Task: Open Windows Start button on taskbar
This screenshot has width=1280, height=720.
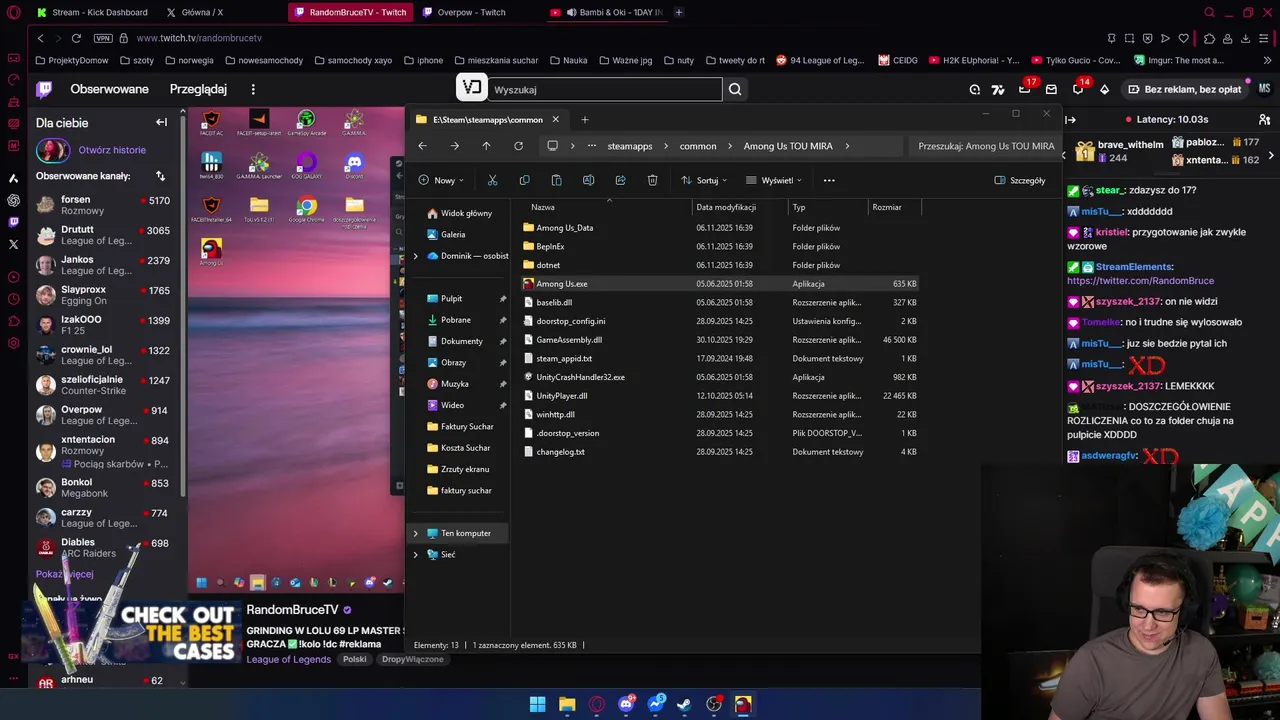Action: [537, 704]
